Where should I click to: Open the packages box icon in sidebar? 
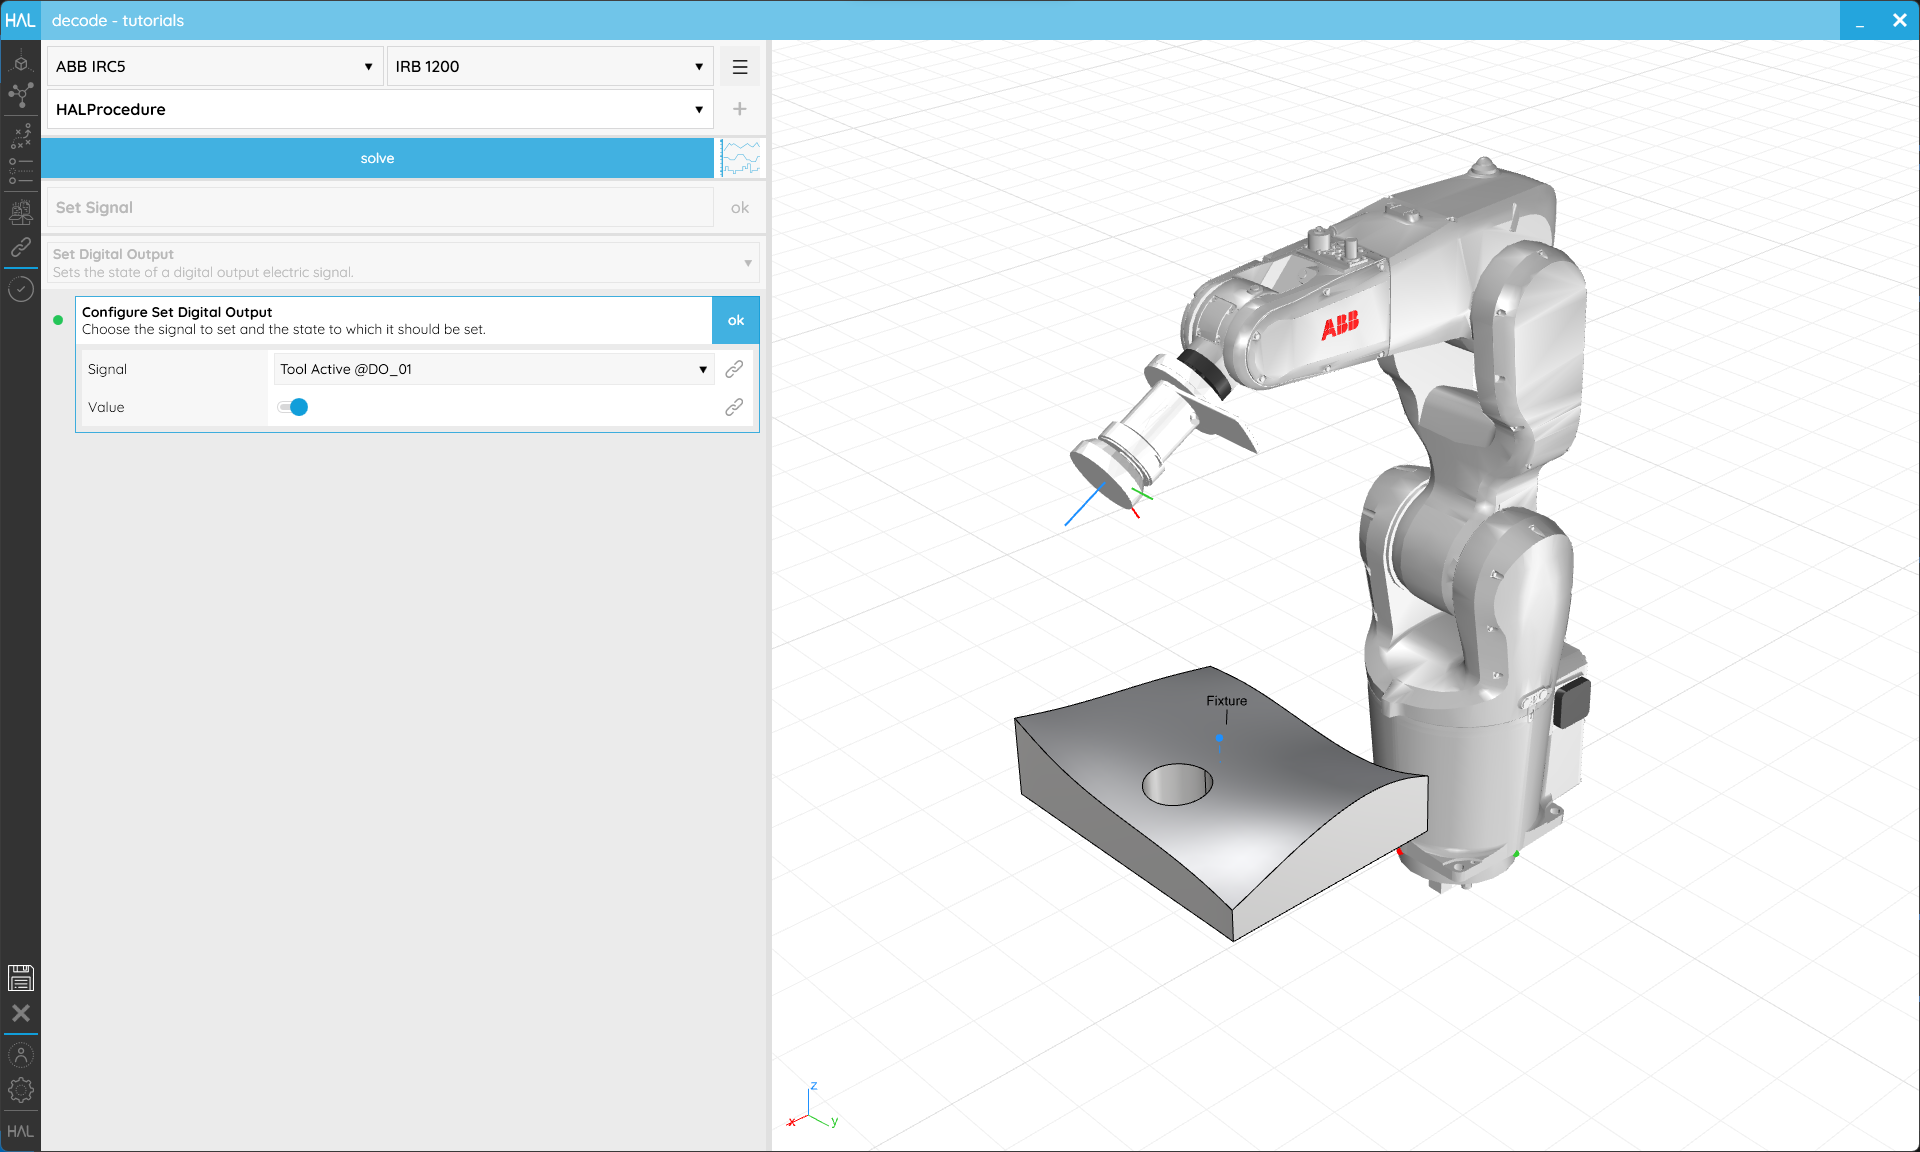coord(20,212)
